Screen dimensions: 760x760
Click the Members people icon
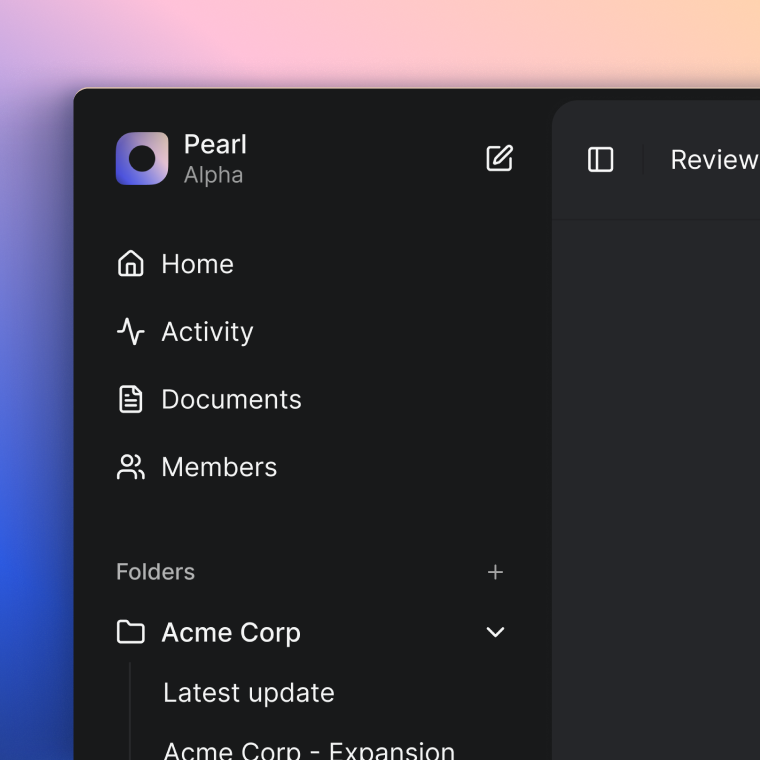(x=131, y=467)
